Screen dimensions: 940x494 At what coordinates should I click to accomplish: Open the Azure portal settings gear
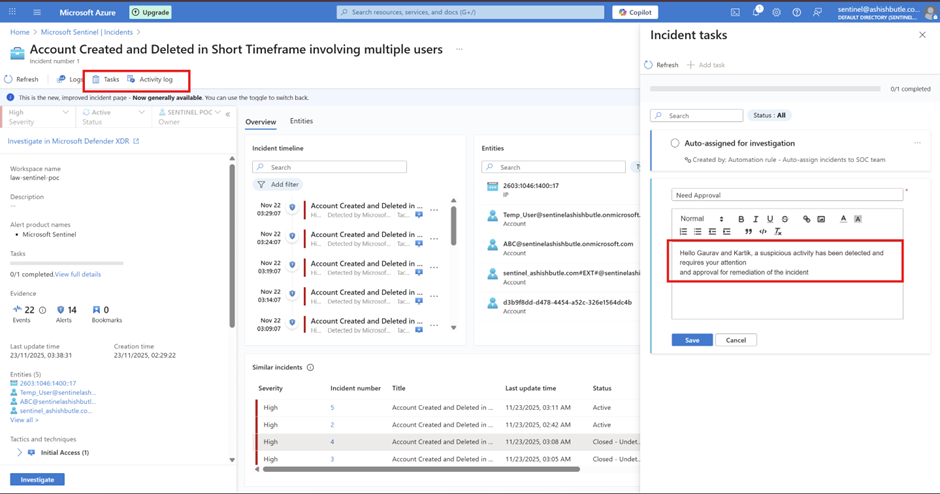(776, 12)
